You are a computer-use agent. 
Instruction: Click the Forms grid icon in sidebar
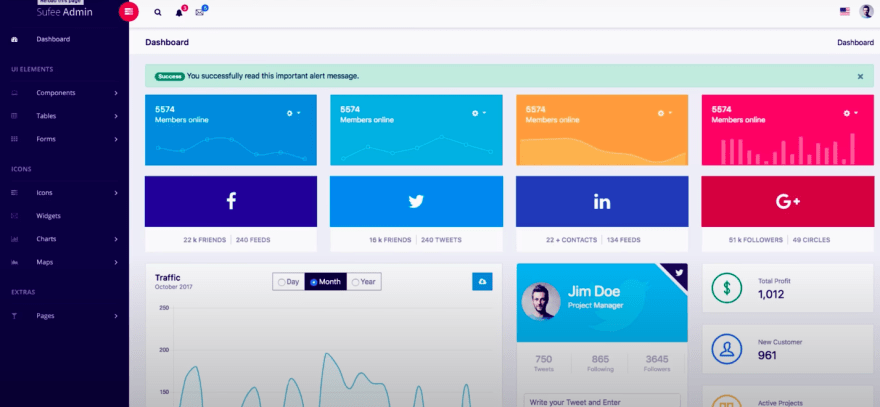[x=15, y=139]
